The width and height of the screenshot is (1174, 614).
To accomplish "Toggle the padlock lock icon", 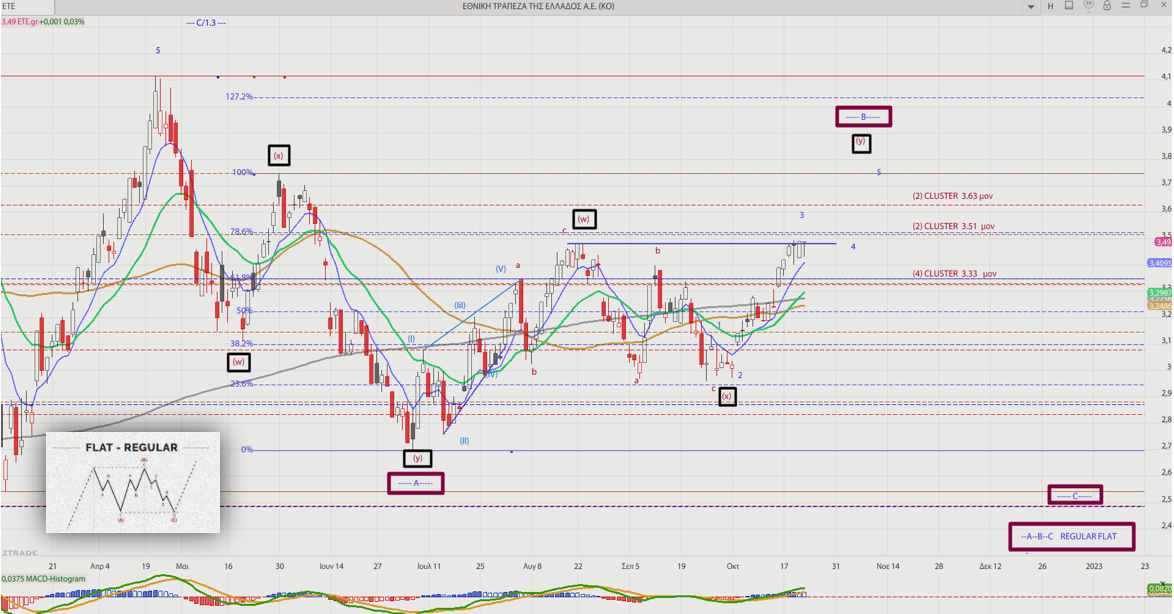I will [1107, 6].
